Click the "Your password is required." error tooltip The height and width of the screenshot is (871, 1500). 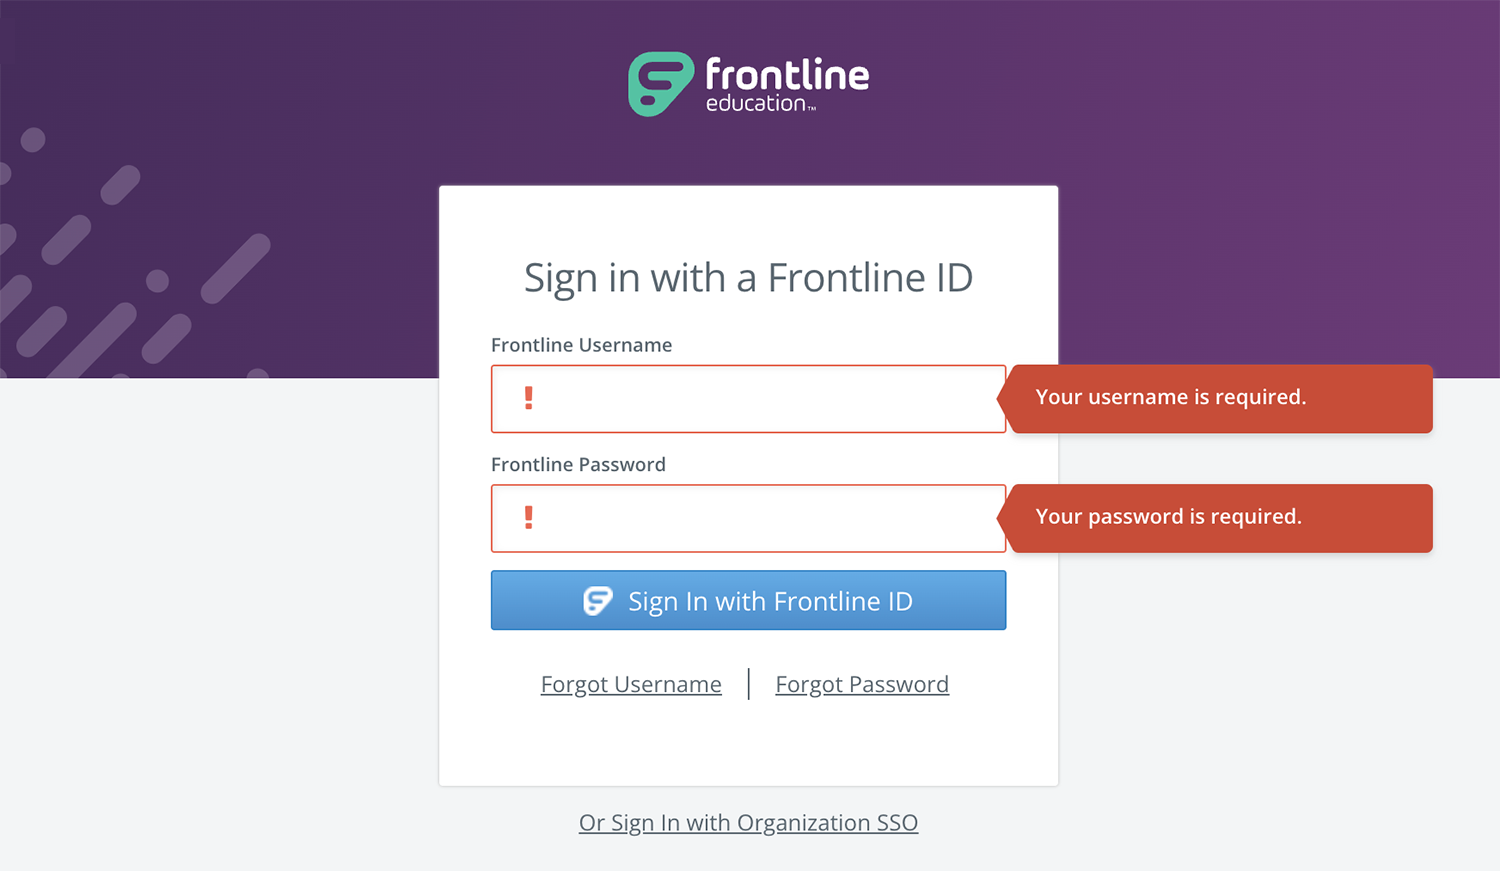coord(1216,518)
